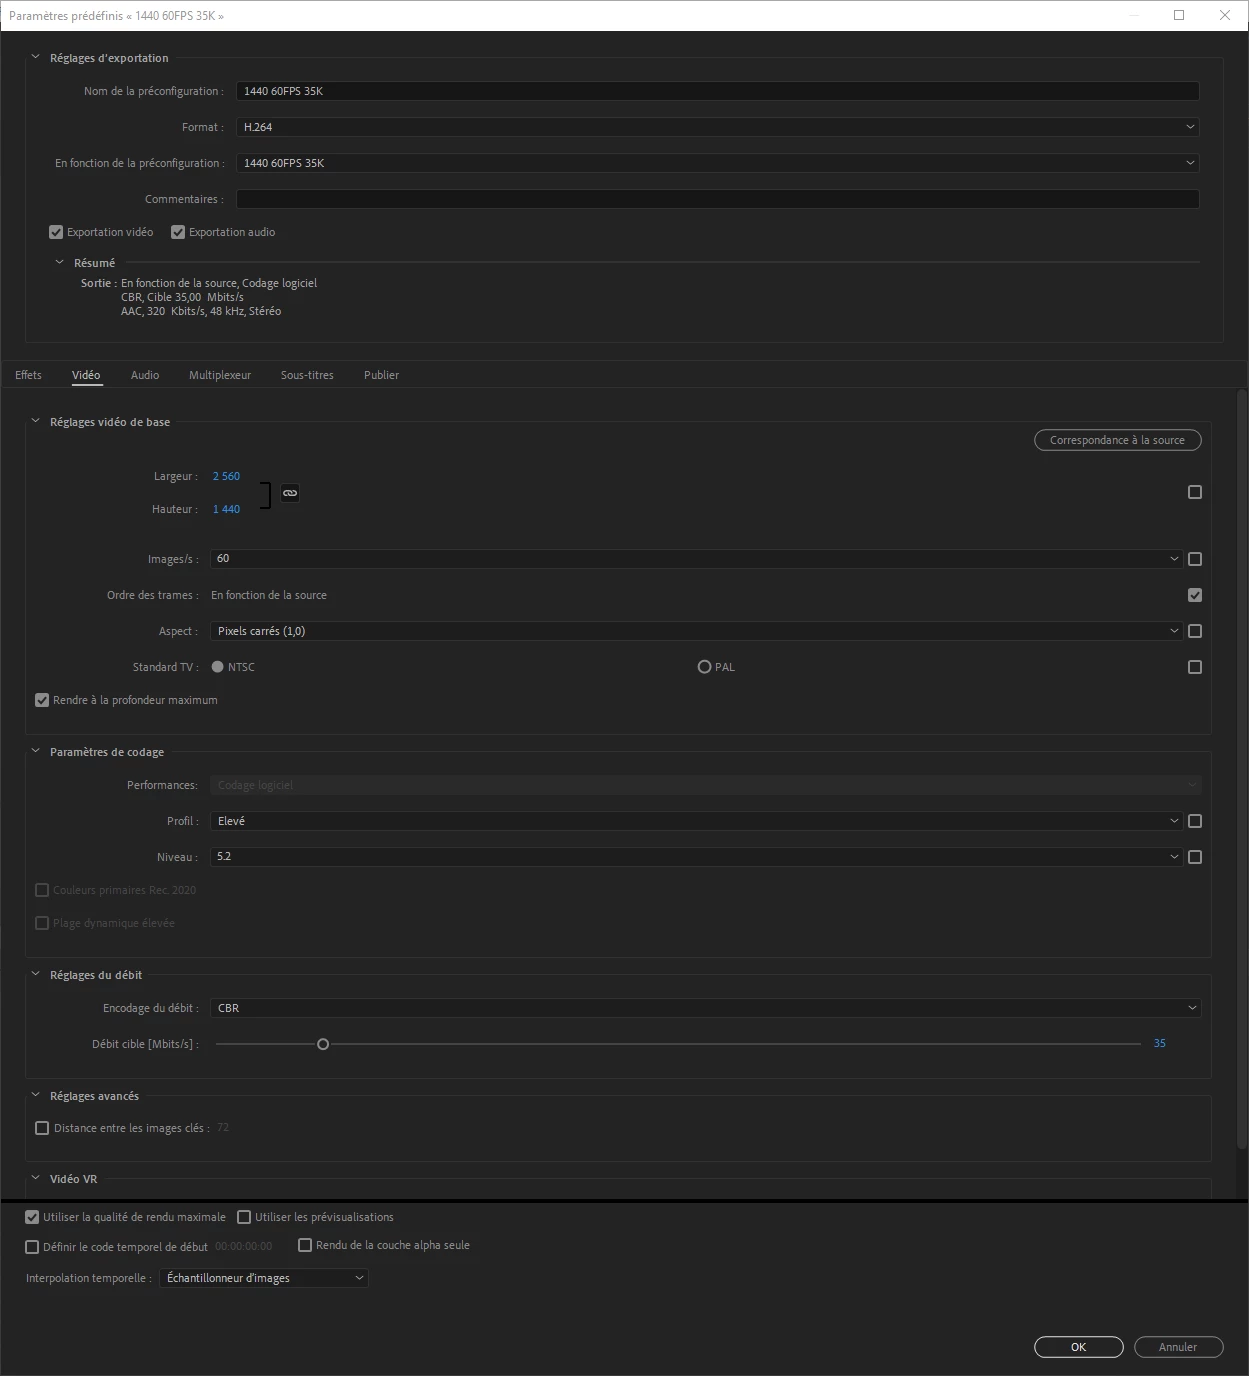Toggle match-source checkbox for Largeur/Hauteur

tap(1195, 492)
